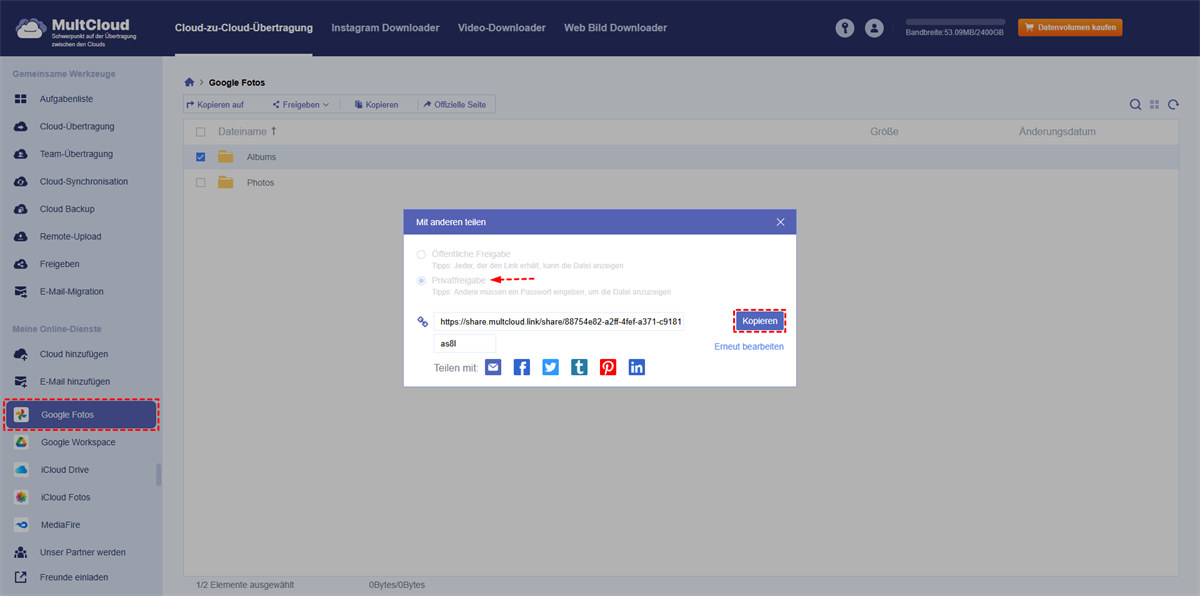
Task: Click Offizielle Seite in toolbar
Action: pos(455,104)
